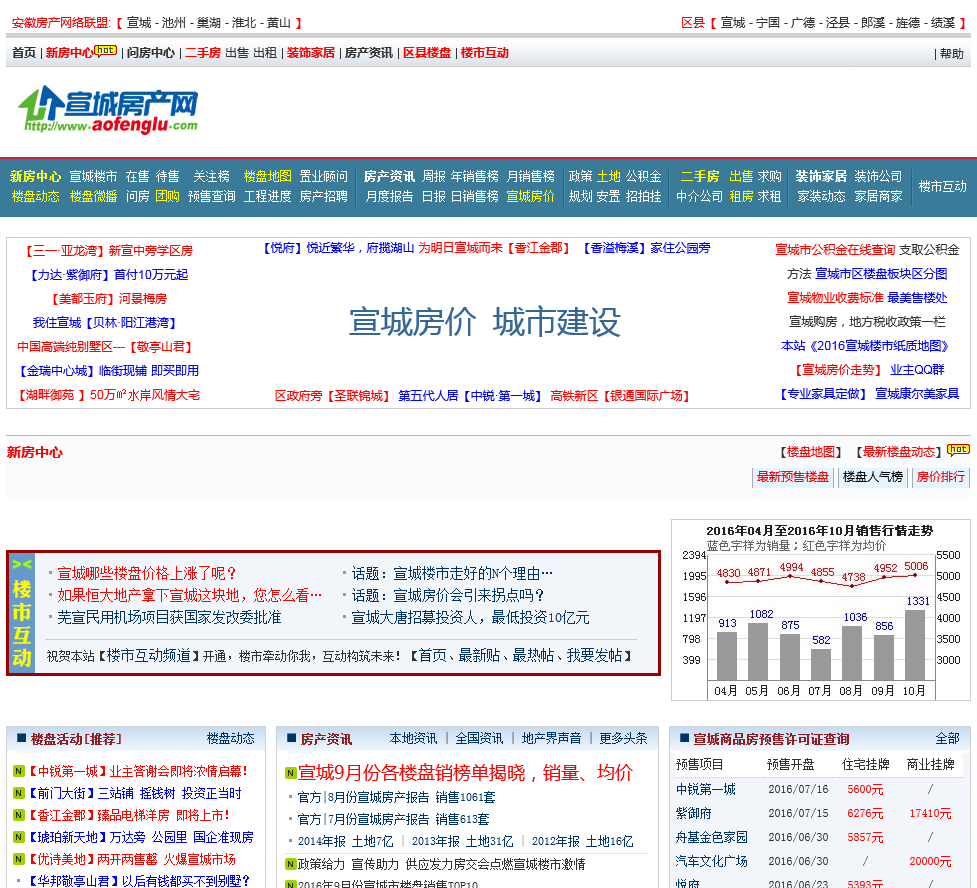Open 宣城康尔美家具 link
The width and height of the screenshot is (977, 888).
coord(917,394)
